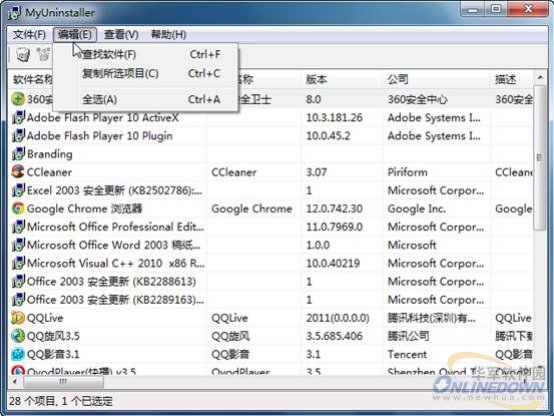Click the horizontal scrollbar thumb
The image size is (554, 416).
click(63, 382)
